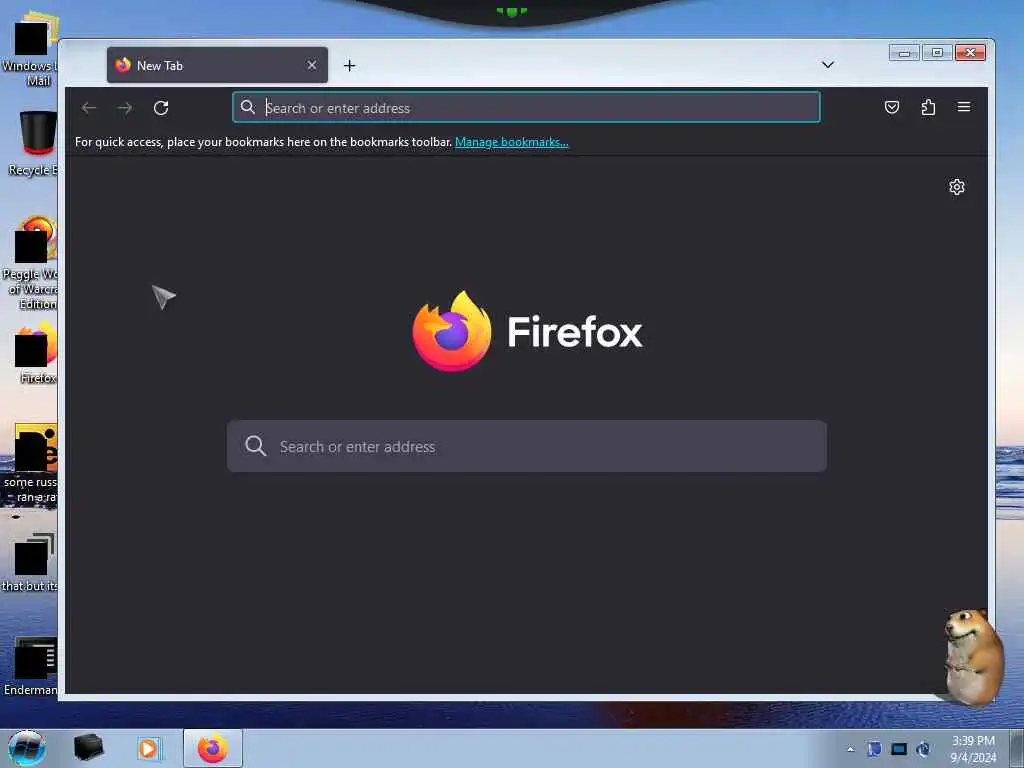
Task: Focus the top address bar field
Action: pyautogui.click(x=526, y=107)
